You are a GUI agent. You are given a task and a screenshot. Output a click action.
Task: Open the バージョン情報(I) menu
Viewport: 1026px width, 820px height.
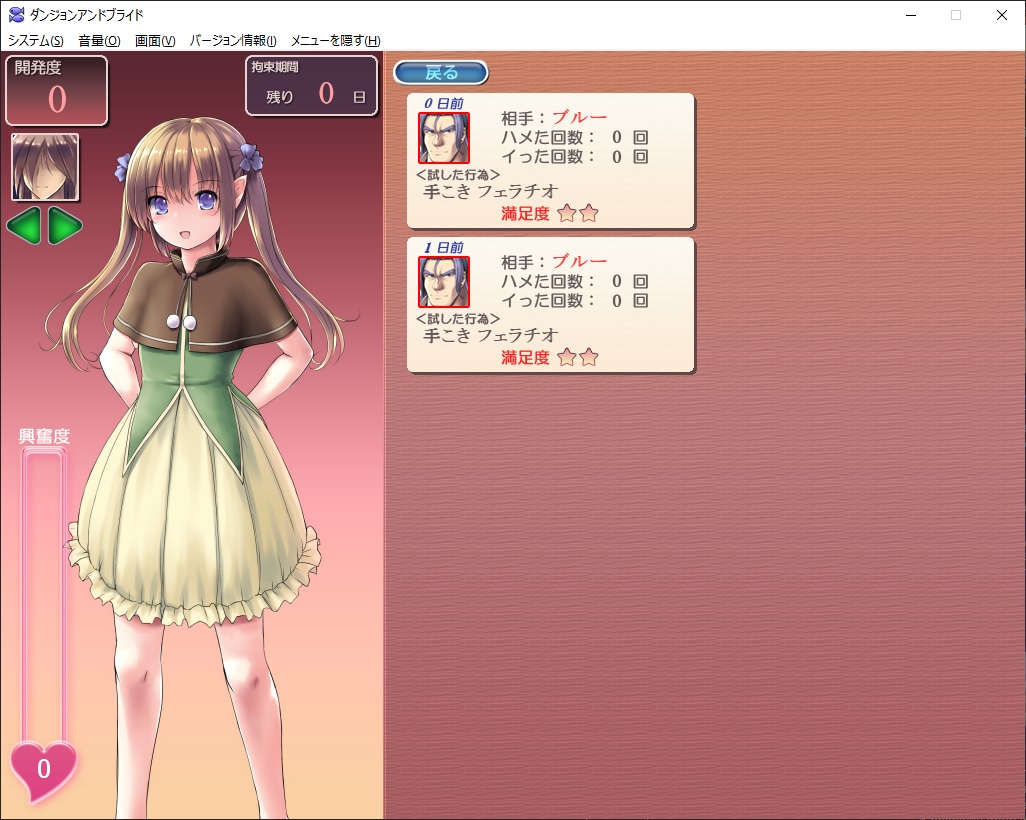point(233,41)
